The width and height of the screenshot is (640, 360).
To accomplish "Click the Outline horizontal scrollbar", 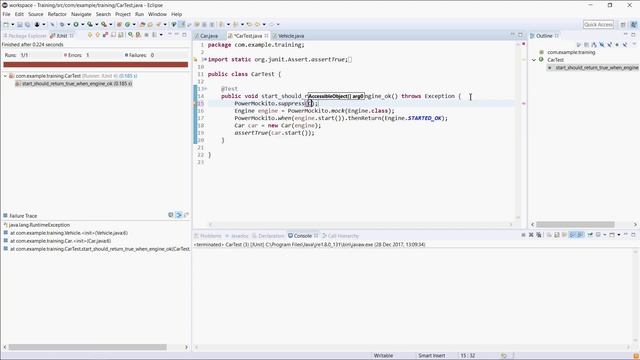I will (575, 224).
